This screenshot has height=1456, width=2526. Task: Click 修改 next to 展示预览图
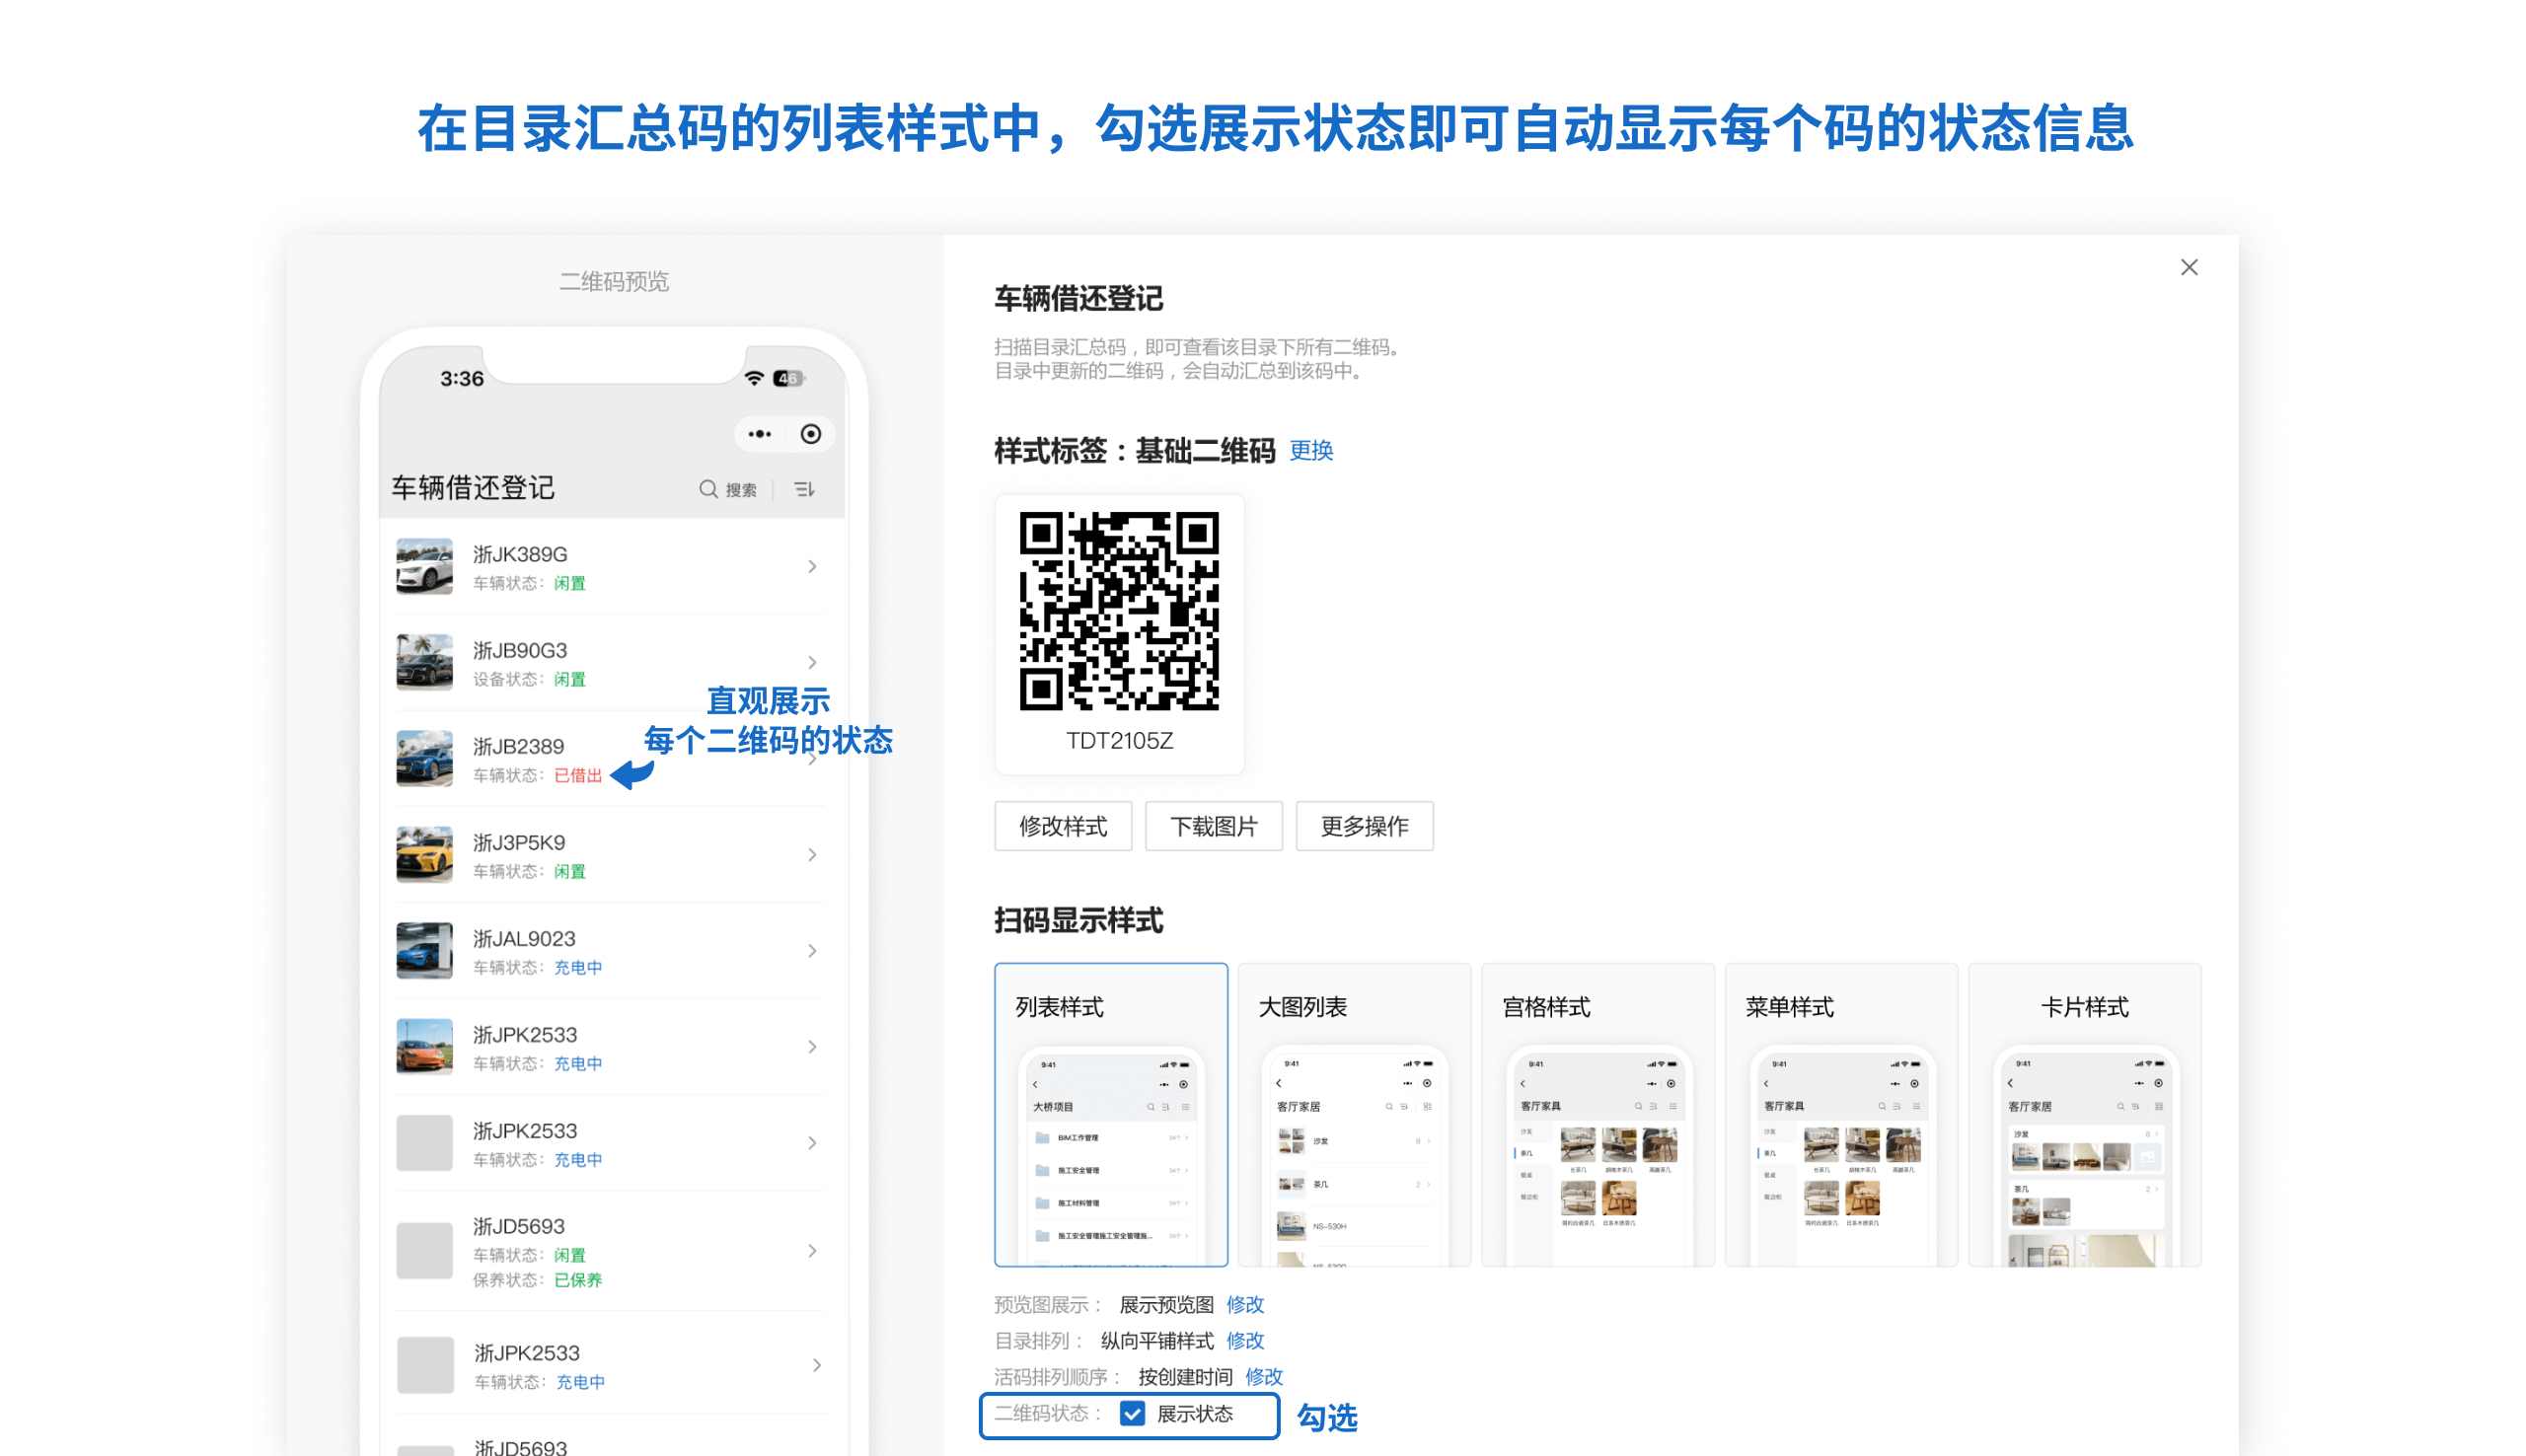click(1245, 1304)
